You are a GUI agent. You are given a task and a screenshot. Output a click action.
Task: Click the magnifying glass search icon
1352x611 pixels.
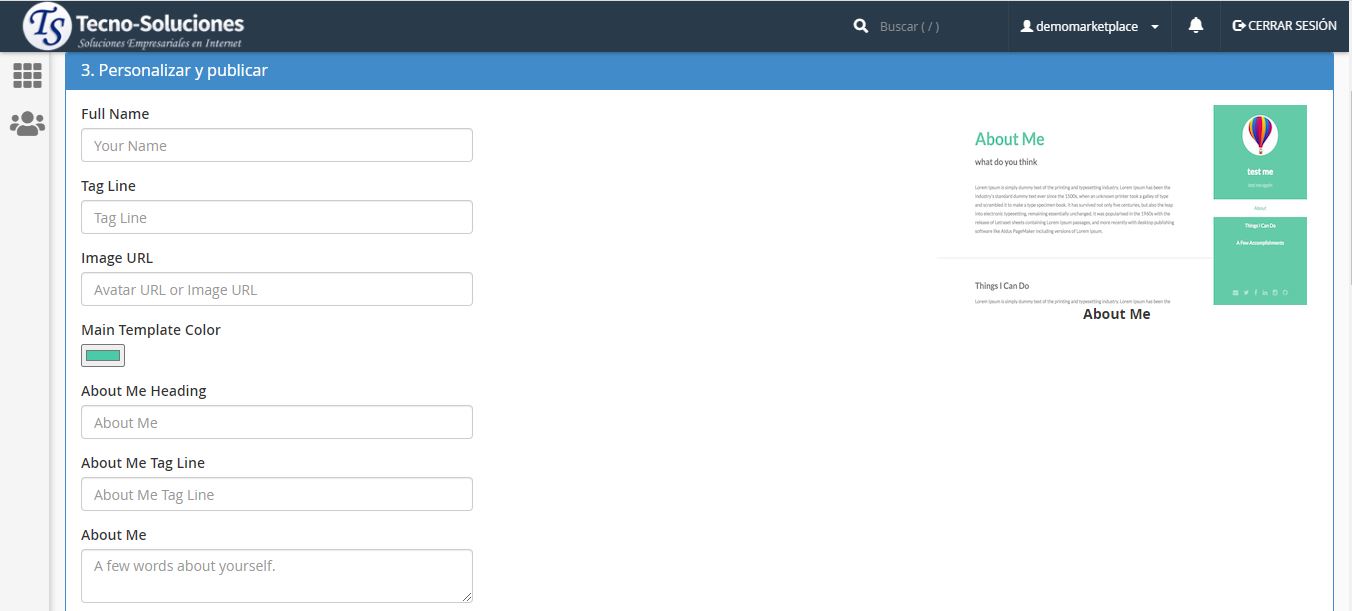coord(860,26)
